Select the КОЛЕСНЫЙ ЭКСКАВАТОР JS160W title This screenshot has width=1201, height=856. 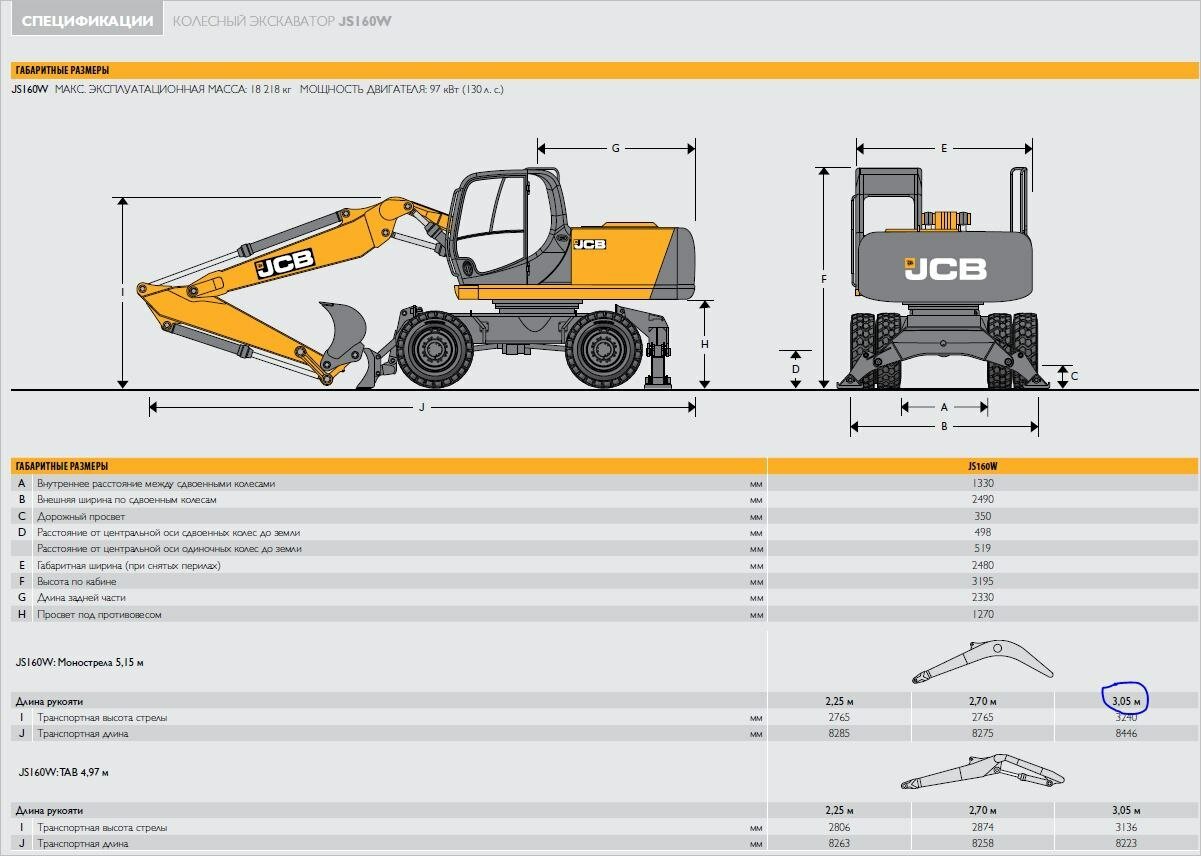point(281,21)
